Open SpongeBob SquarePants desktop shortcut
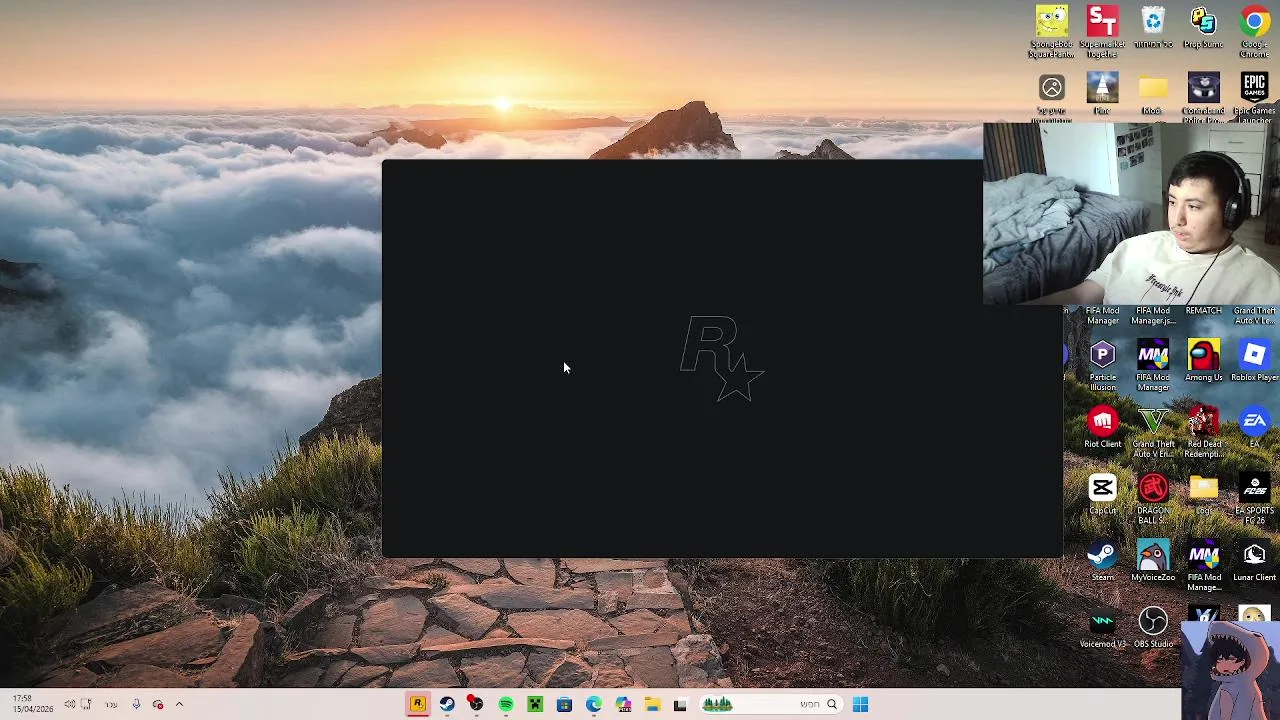 (x=1052, y=32)
